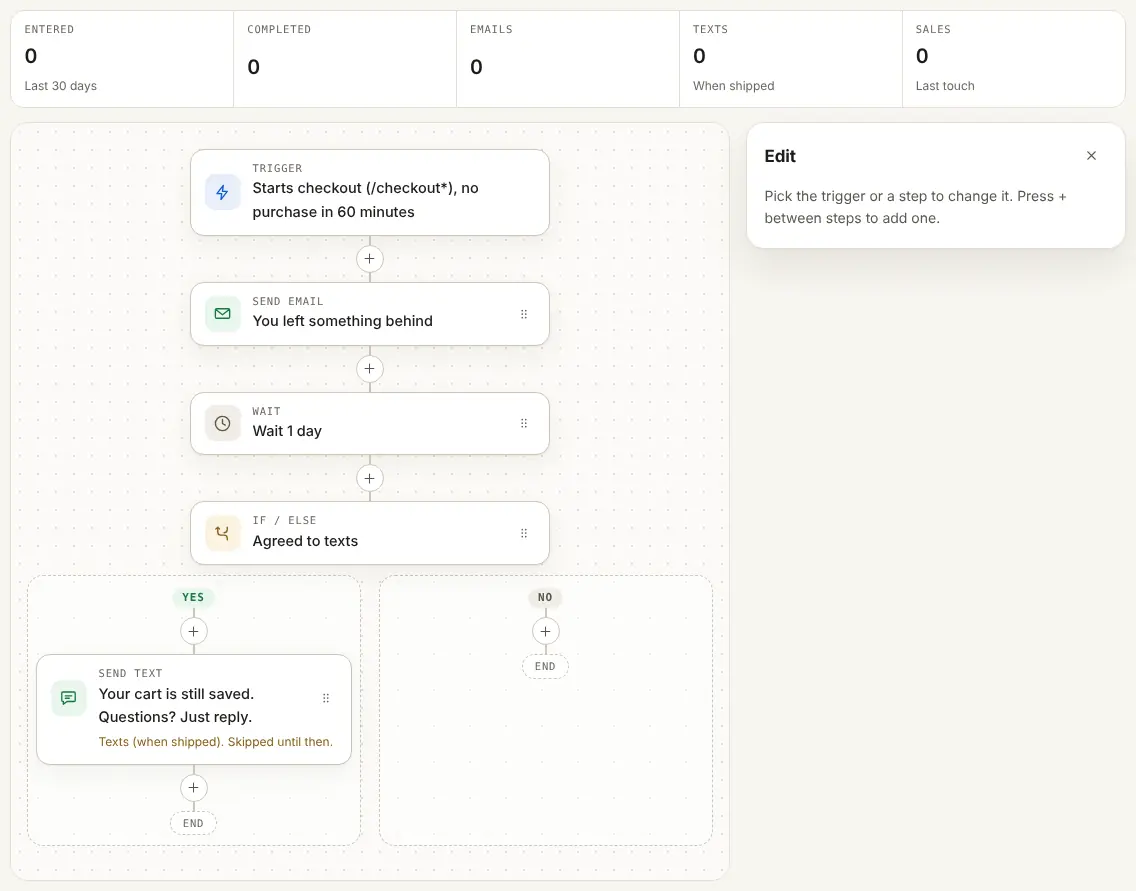
Task: Click the 'Last touch' label under Sales
Action: pyautogui.click(x=945, y=85)
